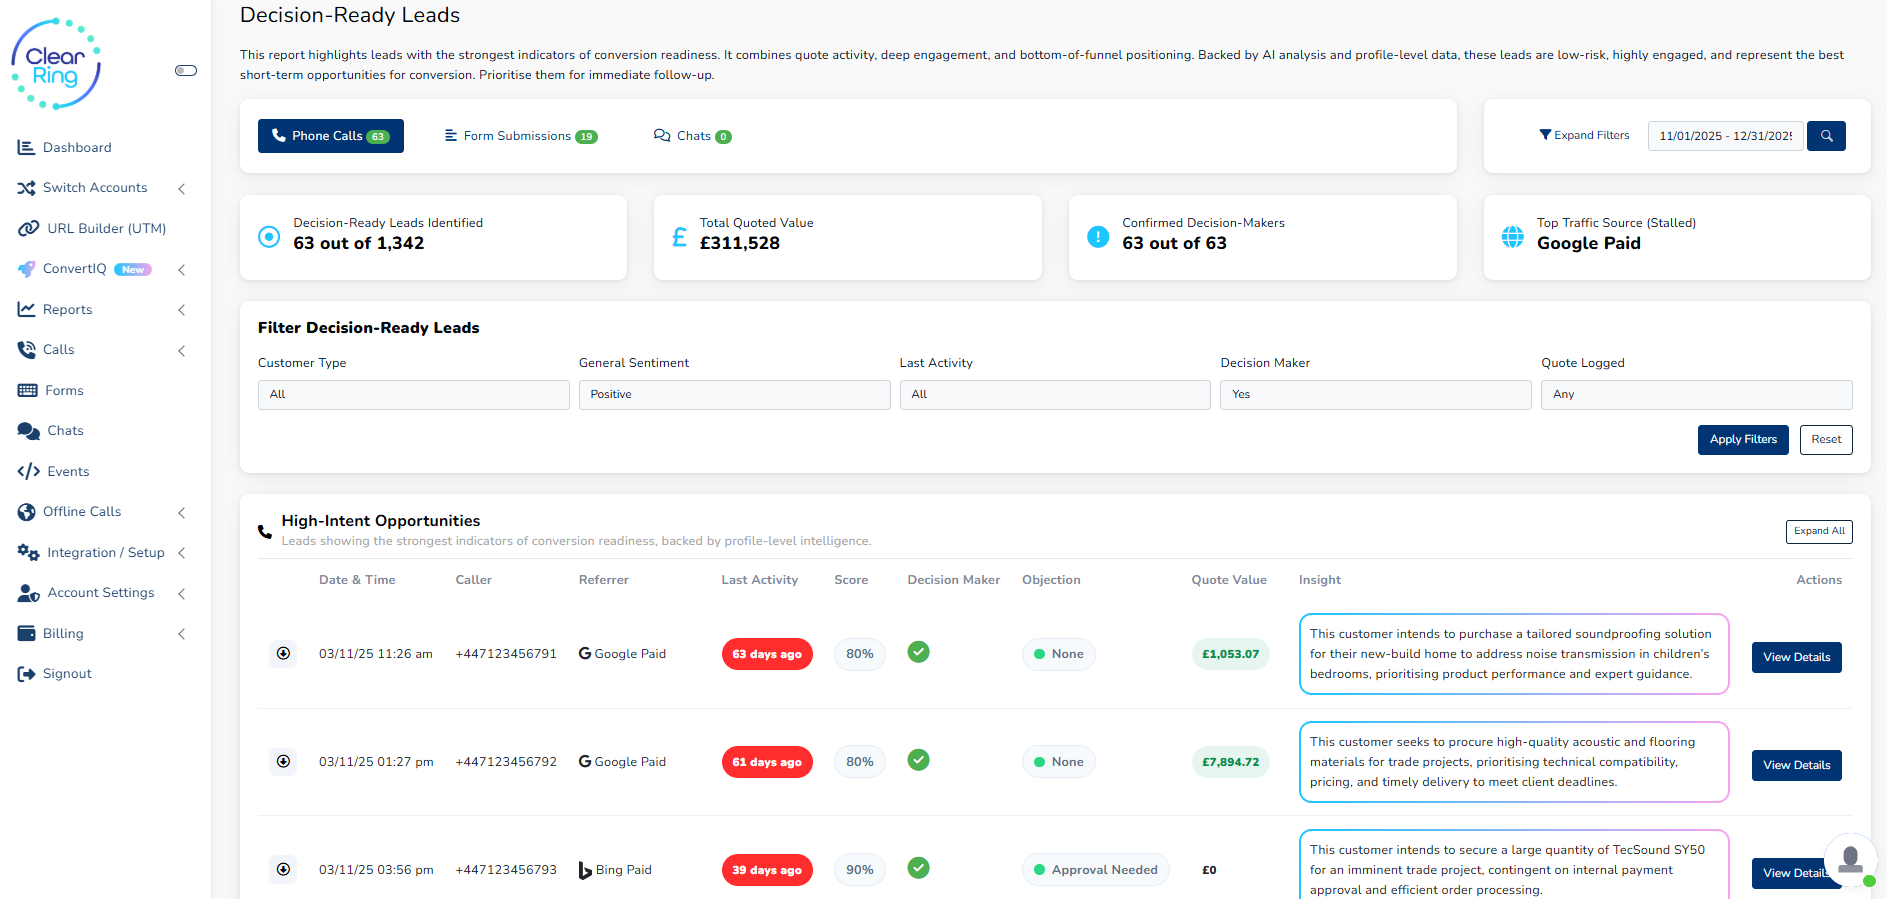Click the Apply Filters button
Screen dimensions: 1887x899
point(1742,440)
